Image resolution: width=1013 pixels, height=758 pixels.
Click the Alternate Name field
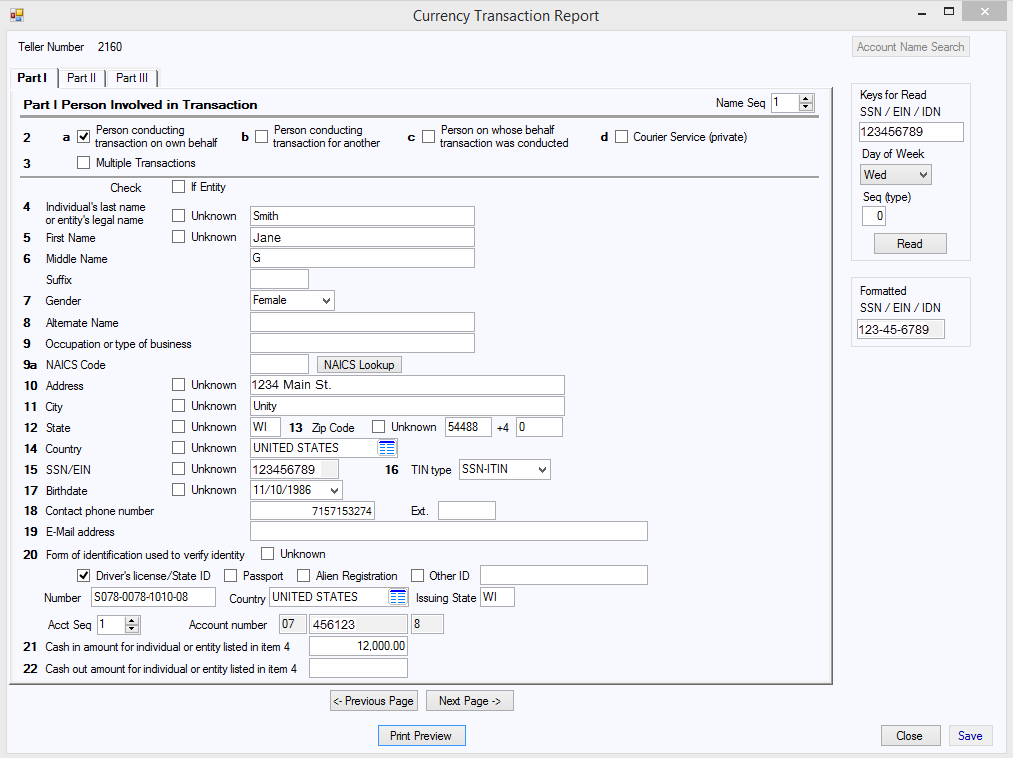(x=362, y=322)
